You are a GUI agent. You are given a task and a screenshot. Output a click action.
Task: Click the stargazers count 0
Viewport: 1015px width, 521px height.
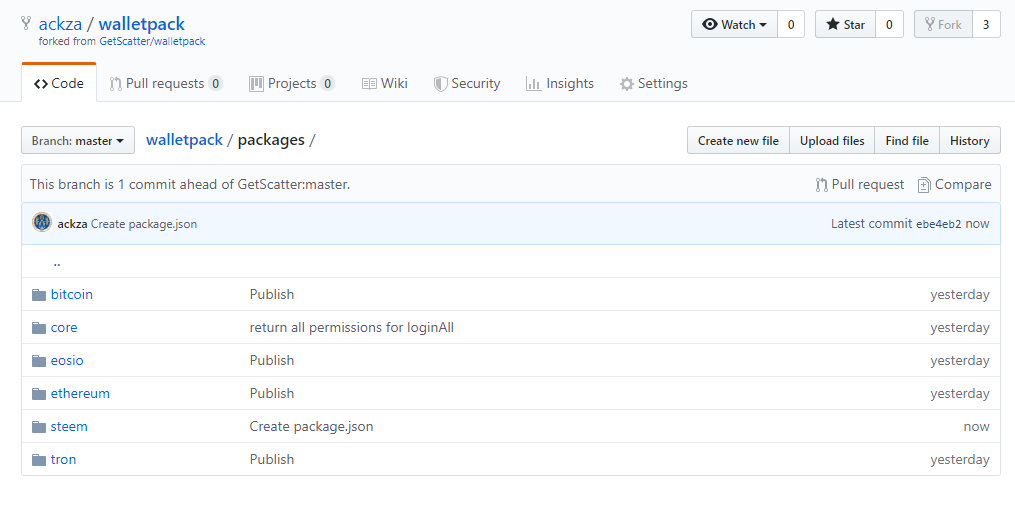click(889, 25)
